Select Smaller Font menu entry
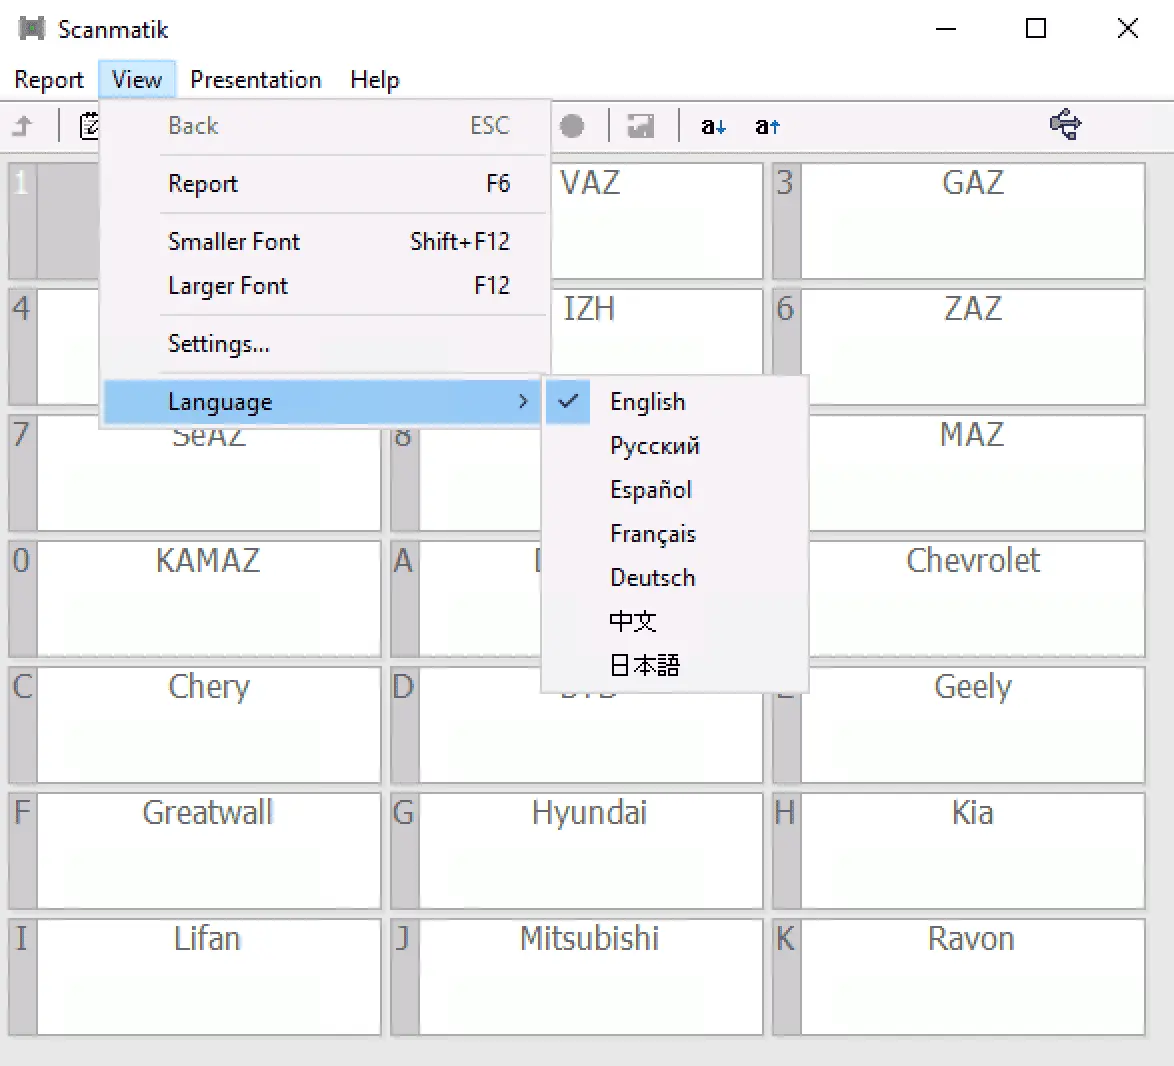Viewport: 1174px width, 1066px height. tap(325, 241)
